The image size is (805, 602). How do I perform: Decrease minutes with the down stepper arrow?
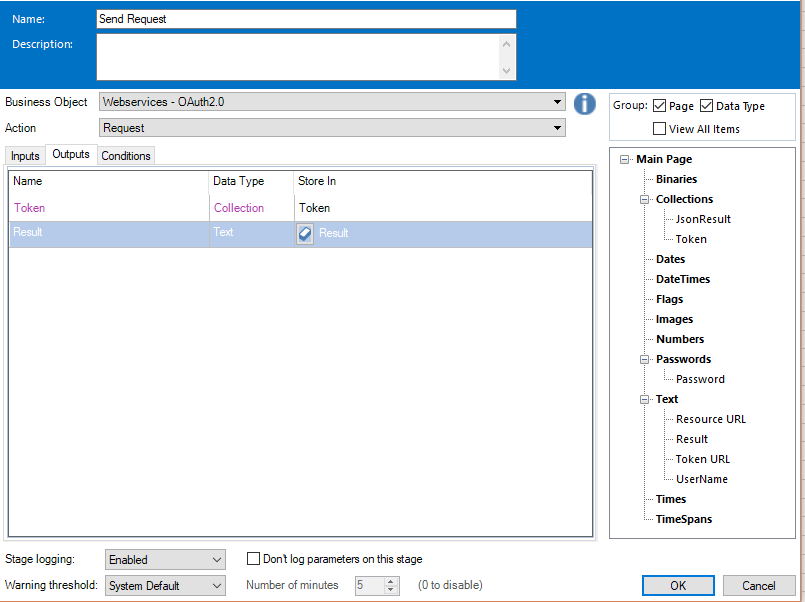(x=391, y=589)
